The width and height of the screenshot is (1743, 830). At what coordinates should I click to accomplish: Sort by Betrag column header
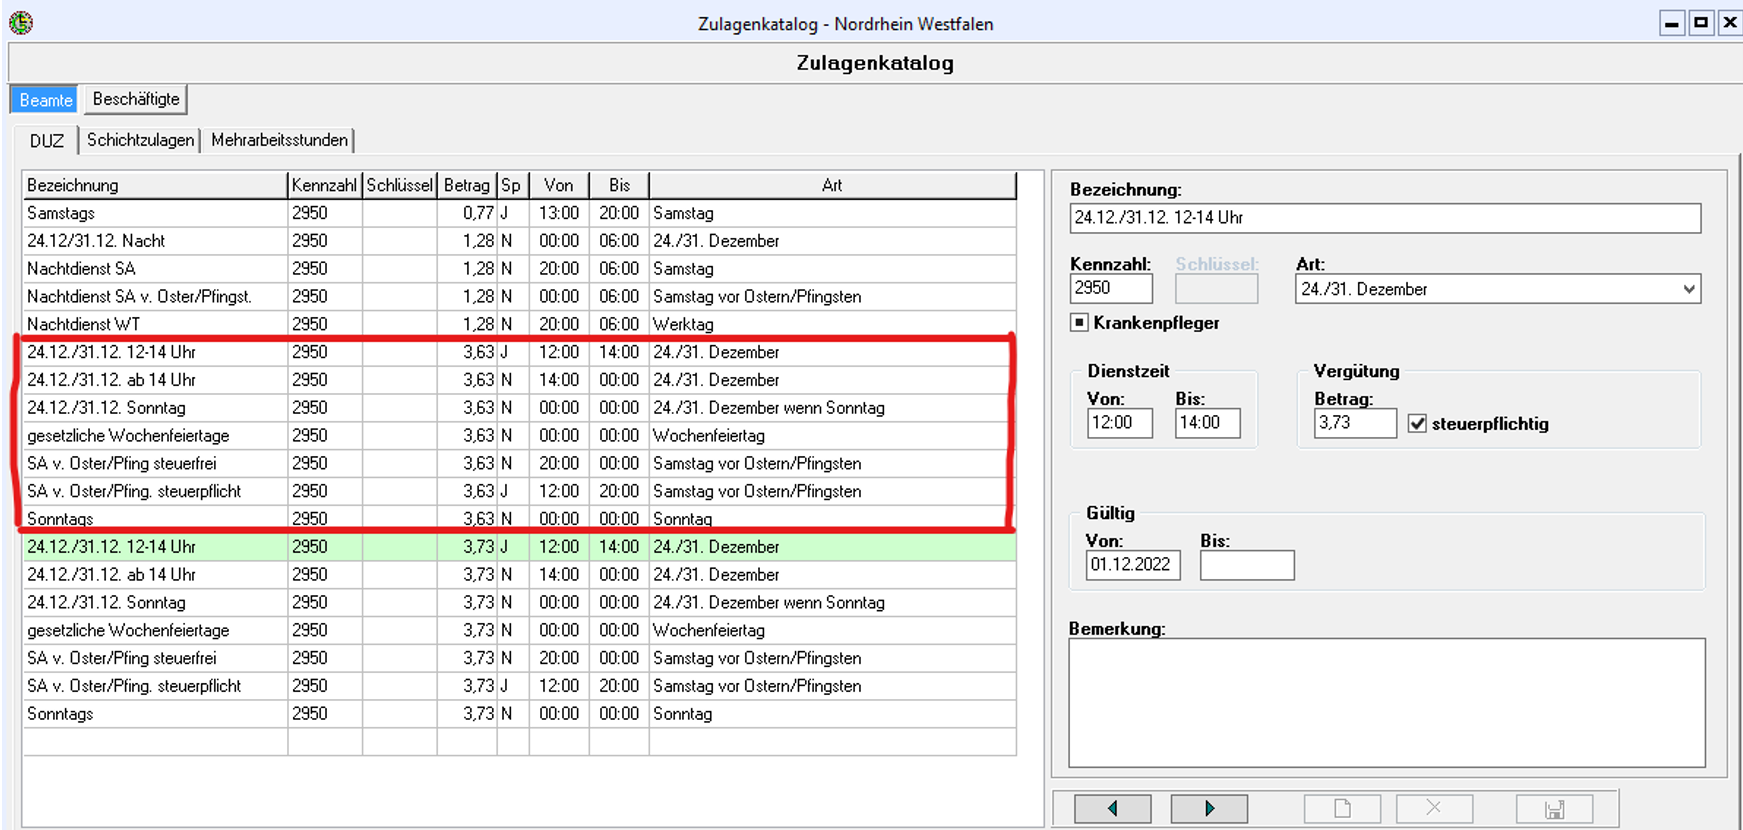pyautogui.click(x=467, y=185)
